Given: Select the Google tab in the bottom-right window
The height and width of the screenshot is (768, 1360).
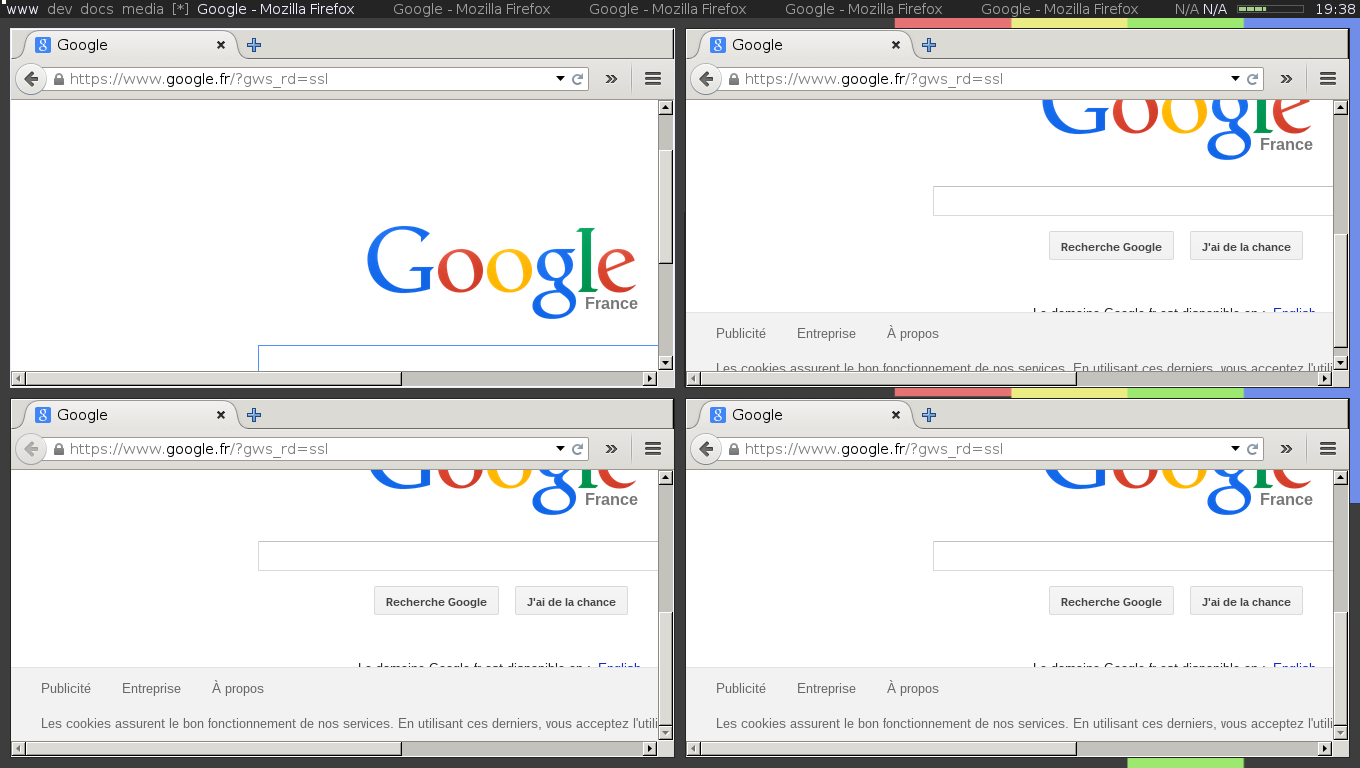Looking at the screenshot, I should 800,415.
